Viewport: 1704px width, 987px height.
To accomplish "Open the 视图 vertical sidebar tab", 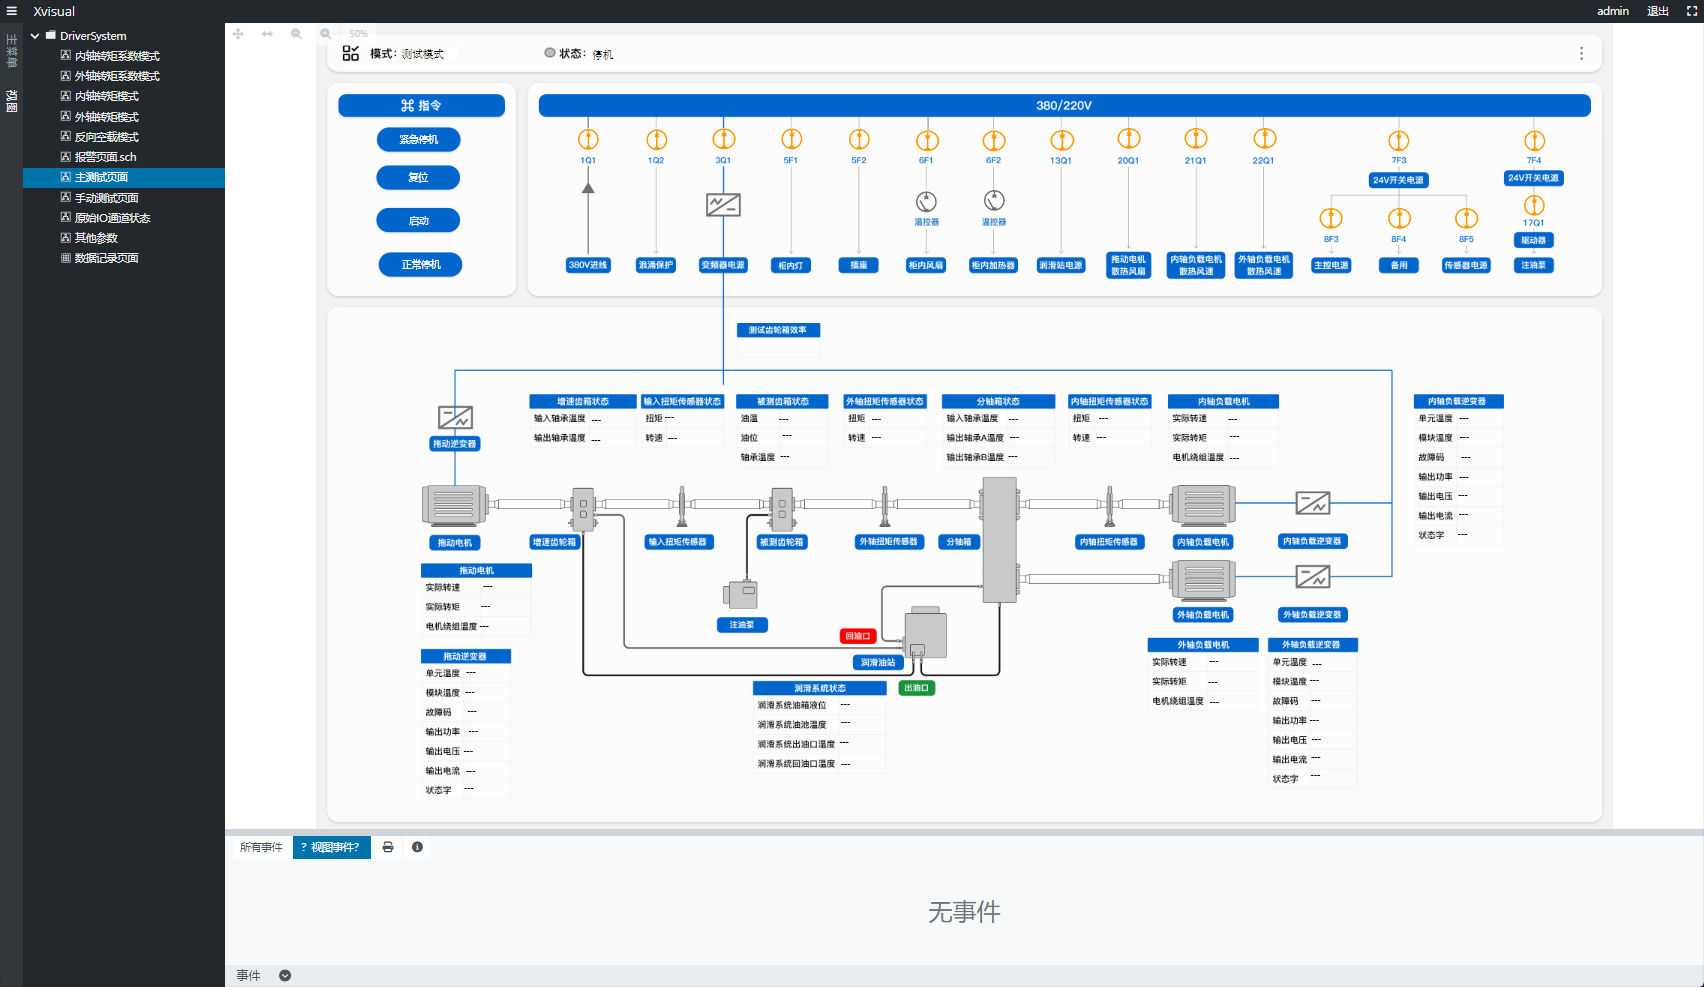I will click(12, 101).
